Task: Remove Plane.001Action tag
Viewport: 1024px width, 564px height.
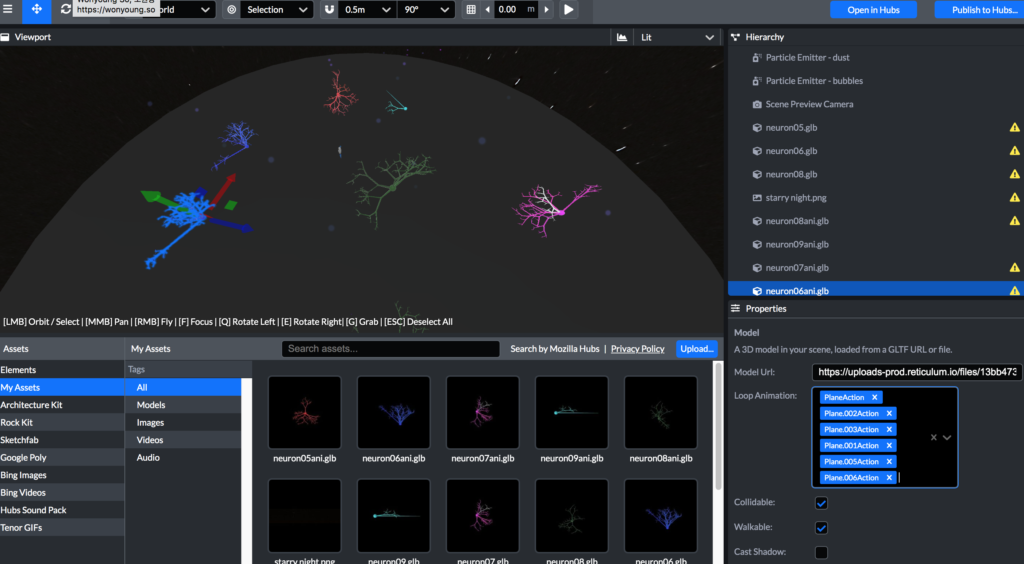Action: (889, 446)
